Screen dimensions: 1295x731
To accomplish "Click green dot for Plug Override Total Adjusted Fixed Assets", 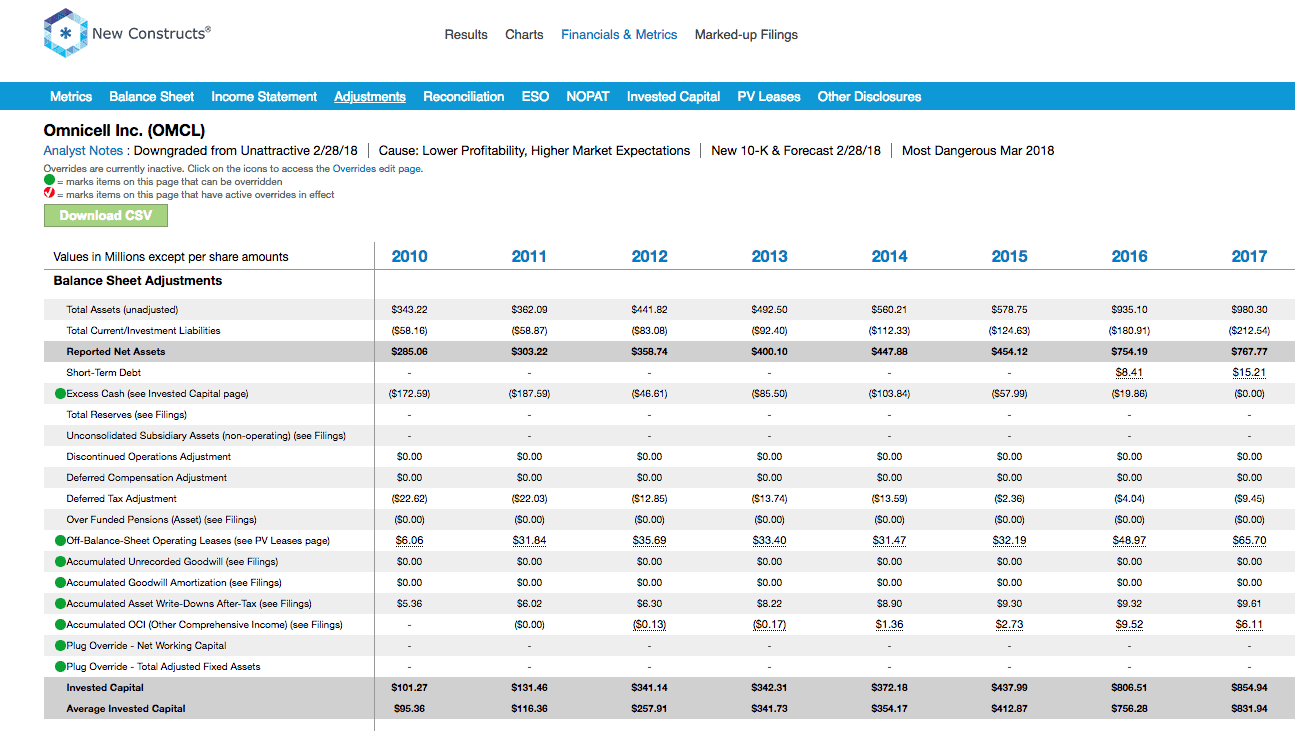I will (x=60, y=667).
